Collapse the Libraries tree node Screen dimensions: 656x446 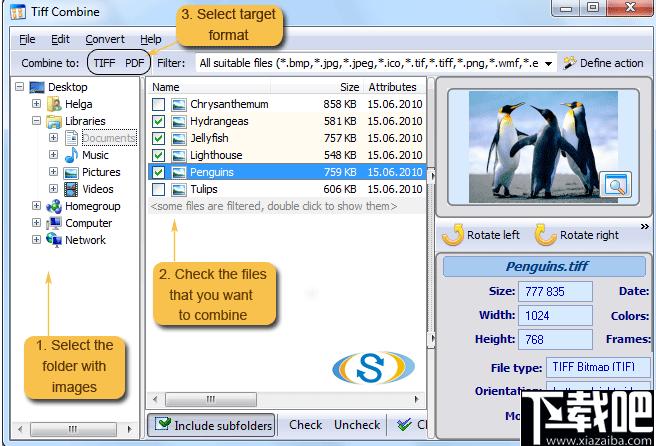point(36,121)
